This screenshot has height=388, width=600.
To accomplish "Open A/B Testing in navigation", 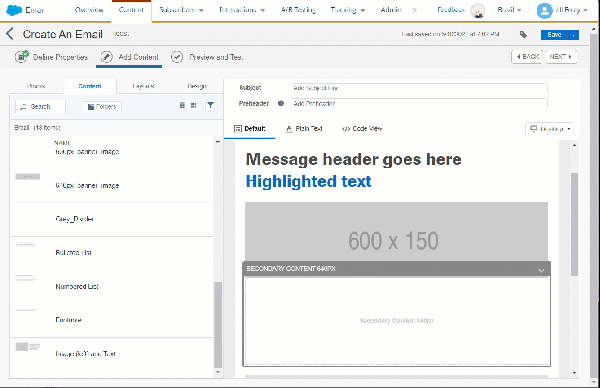I will click(298, 10).
